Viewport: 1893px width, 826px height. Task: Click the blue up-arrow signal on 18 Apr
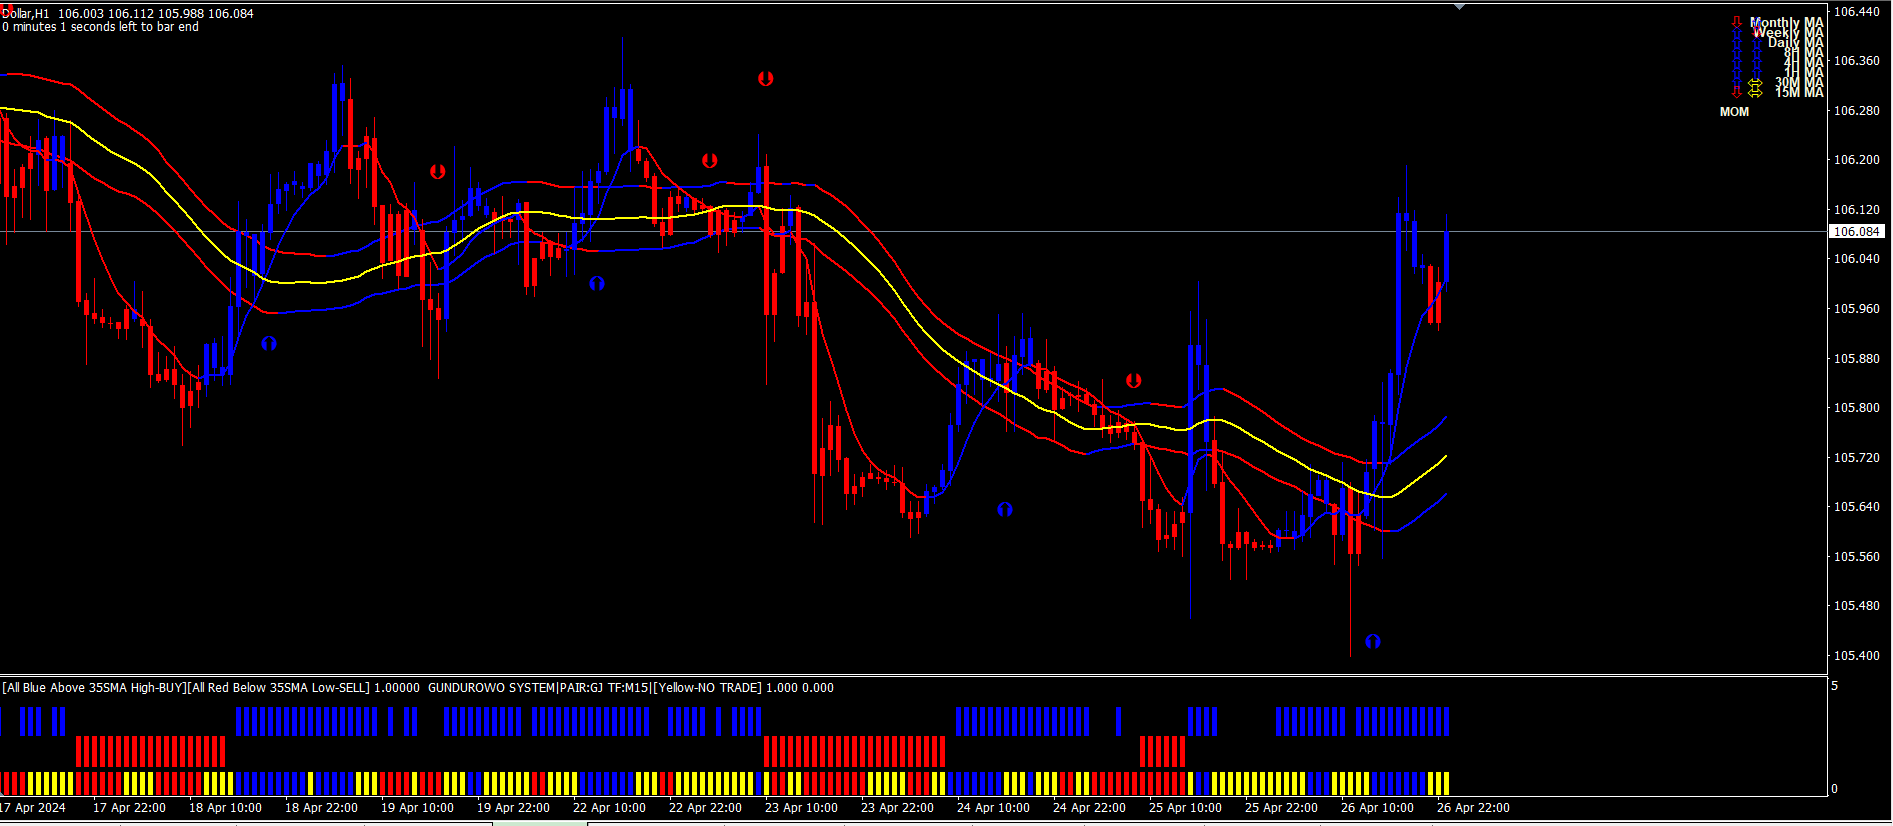[x=269, y=343]
